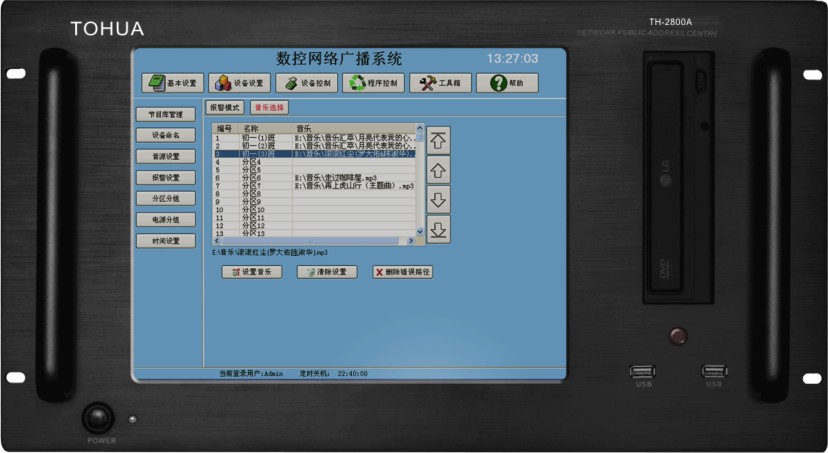The image size is (828, 453).
Task: Click the 名称 column header
Action: [x=265, y=128]
